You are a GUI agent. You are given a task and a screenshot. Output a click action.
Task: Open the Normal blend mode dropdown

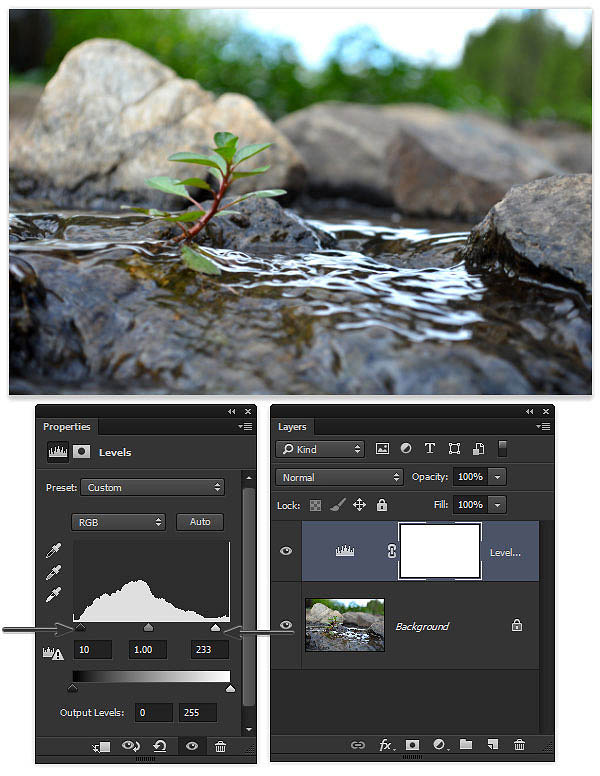point(339,477)
